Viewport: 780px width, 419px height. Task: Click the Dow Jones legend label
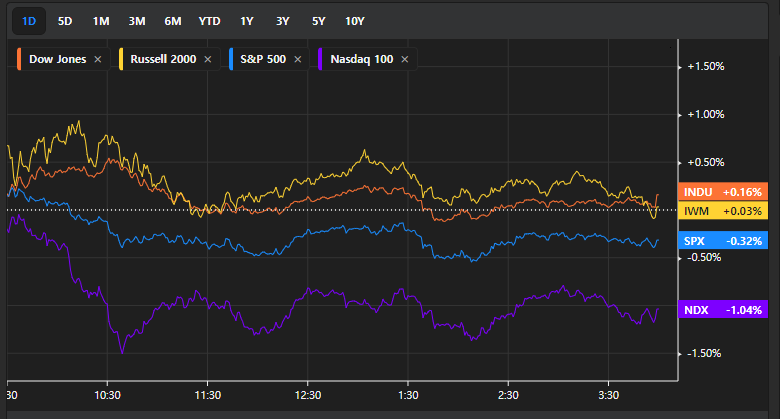(x=58, y=60)
